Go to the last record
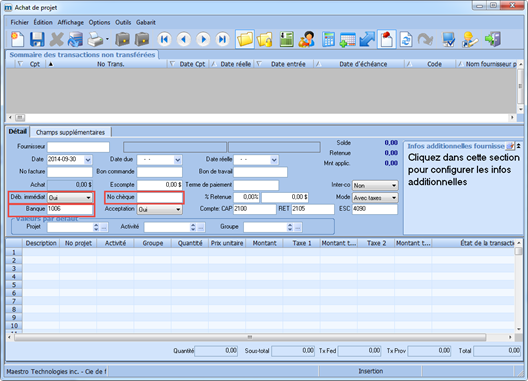 [x=222, y=39]
